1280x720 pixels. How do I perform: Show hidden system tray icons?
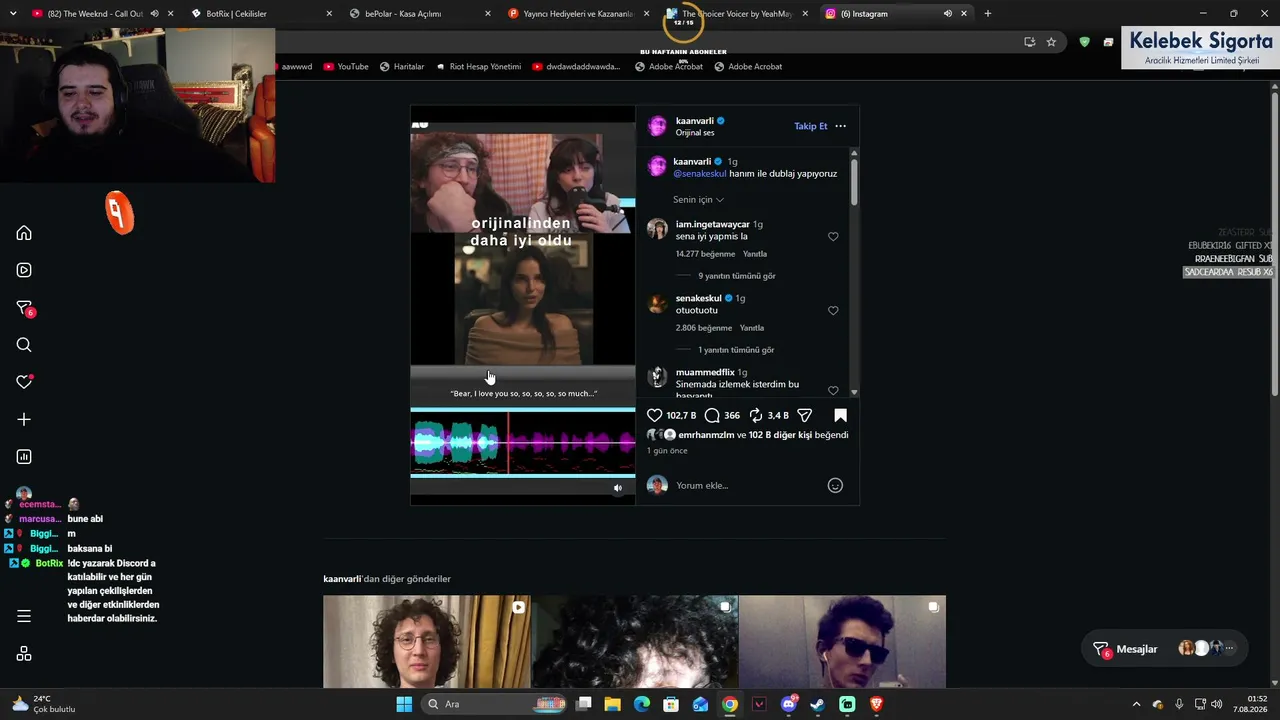[1136, 704]
